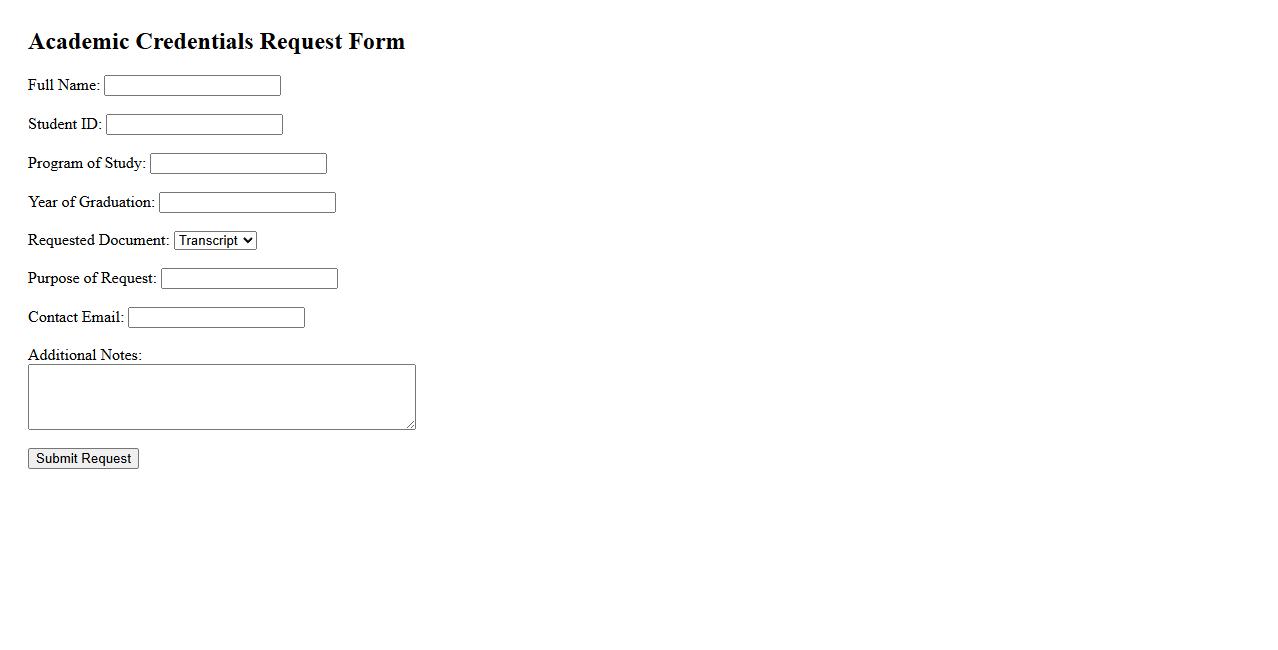Click the "Year of Graduation:" label

91,203
